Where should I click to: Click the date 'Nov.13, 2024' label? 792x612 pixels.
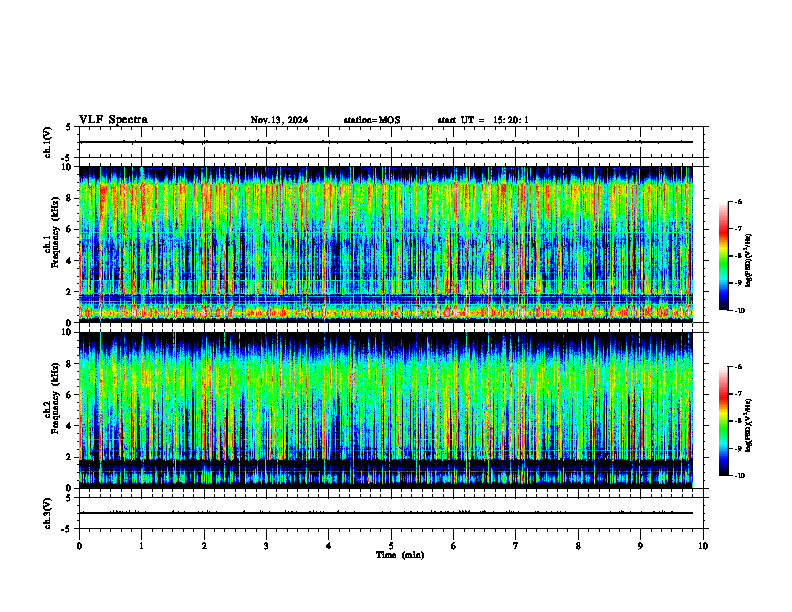(279, 120)
